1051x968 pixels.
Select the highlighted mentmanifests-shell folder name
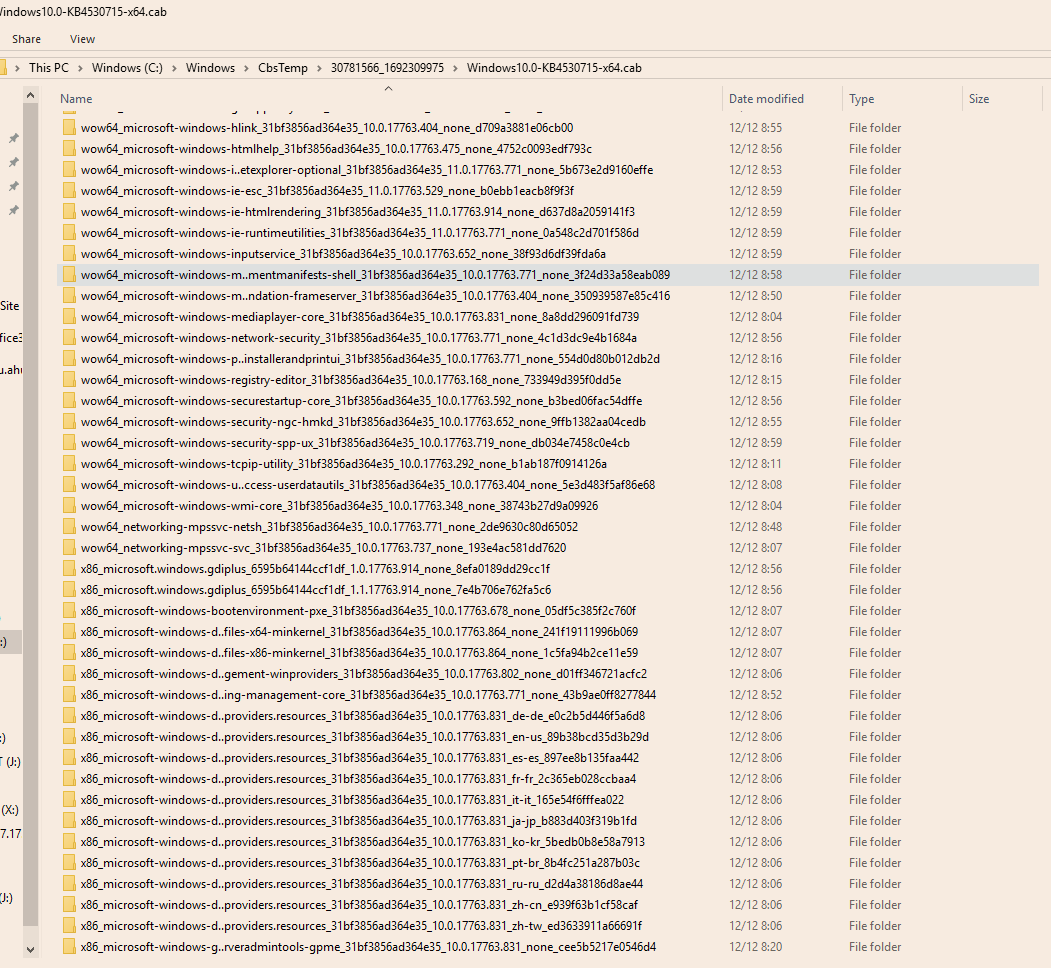(375, 275)
